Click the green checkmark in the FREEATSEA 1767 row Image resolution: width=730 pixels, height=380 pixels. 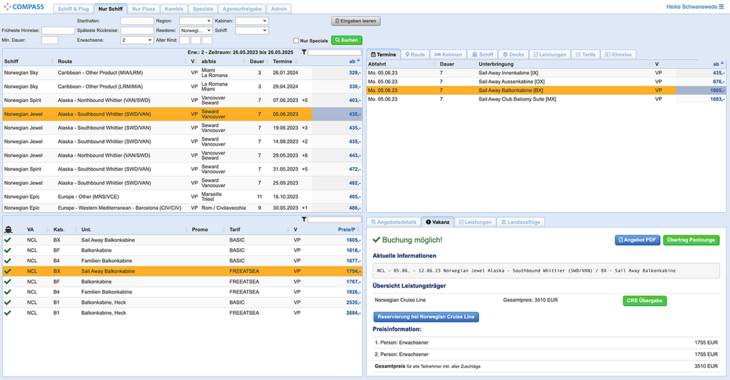tap(7, 281)
